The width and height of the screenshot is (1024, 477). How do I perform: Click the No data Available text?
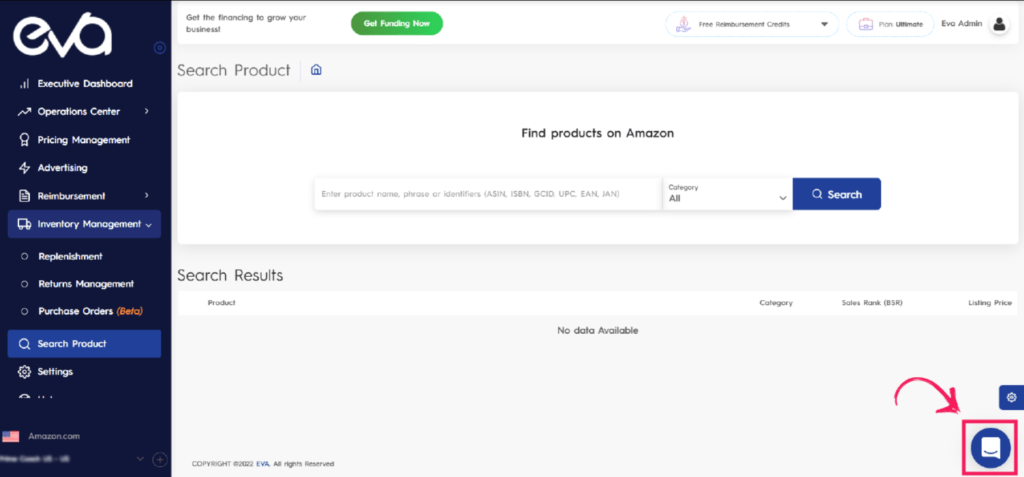click(x=598, y=331)
